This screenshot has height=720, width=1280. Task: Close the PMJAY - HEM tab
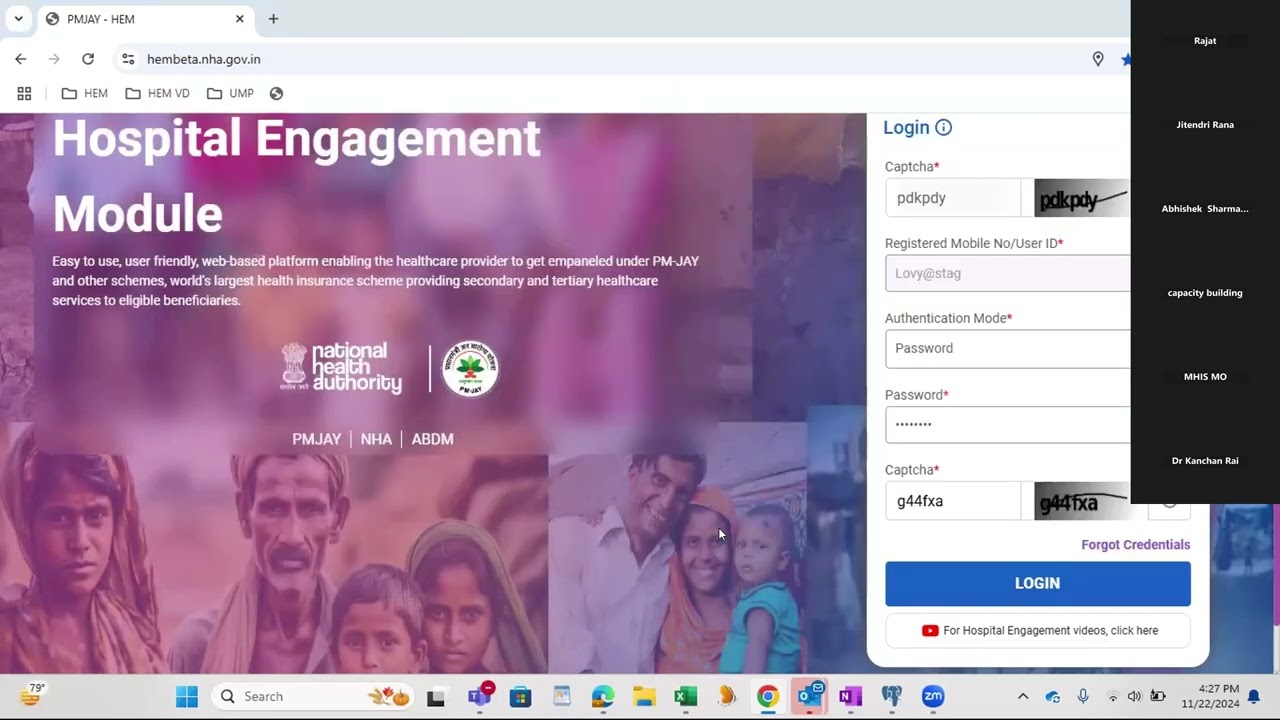click(239, 19)
